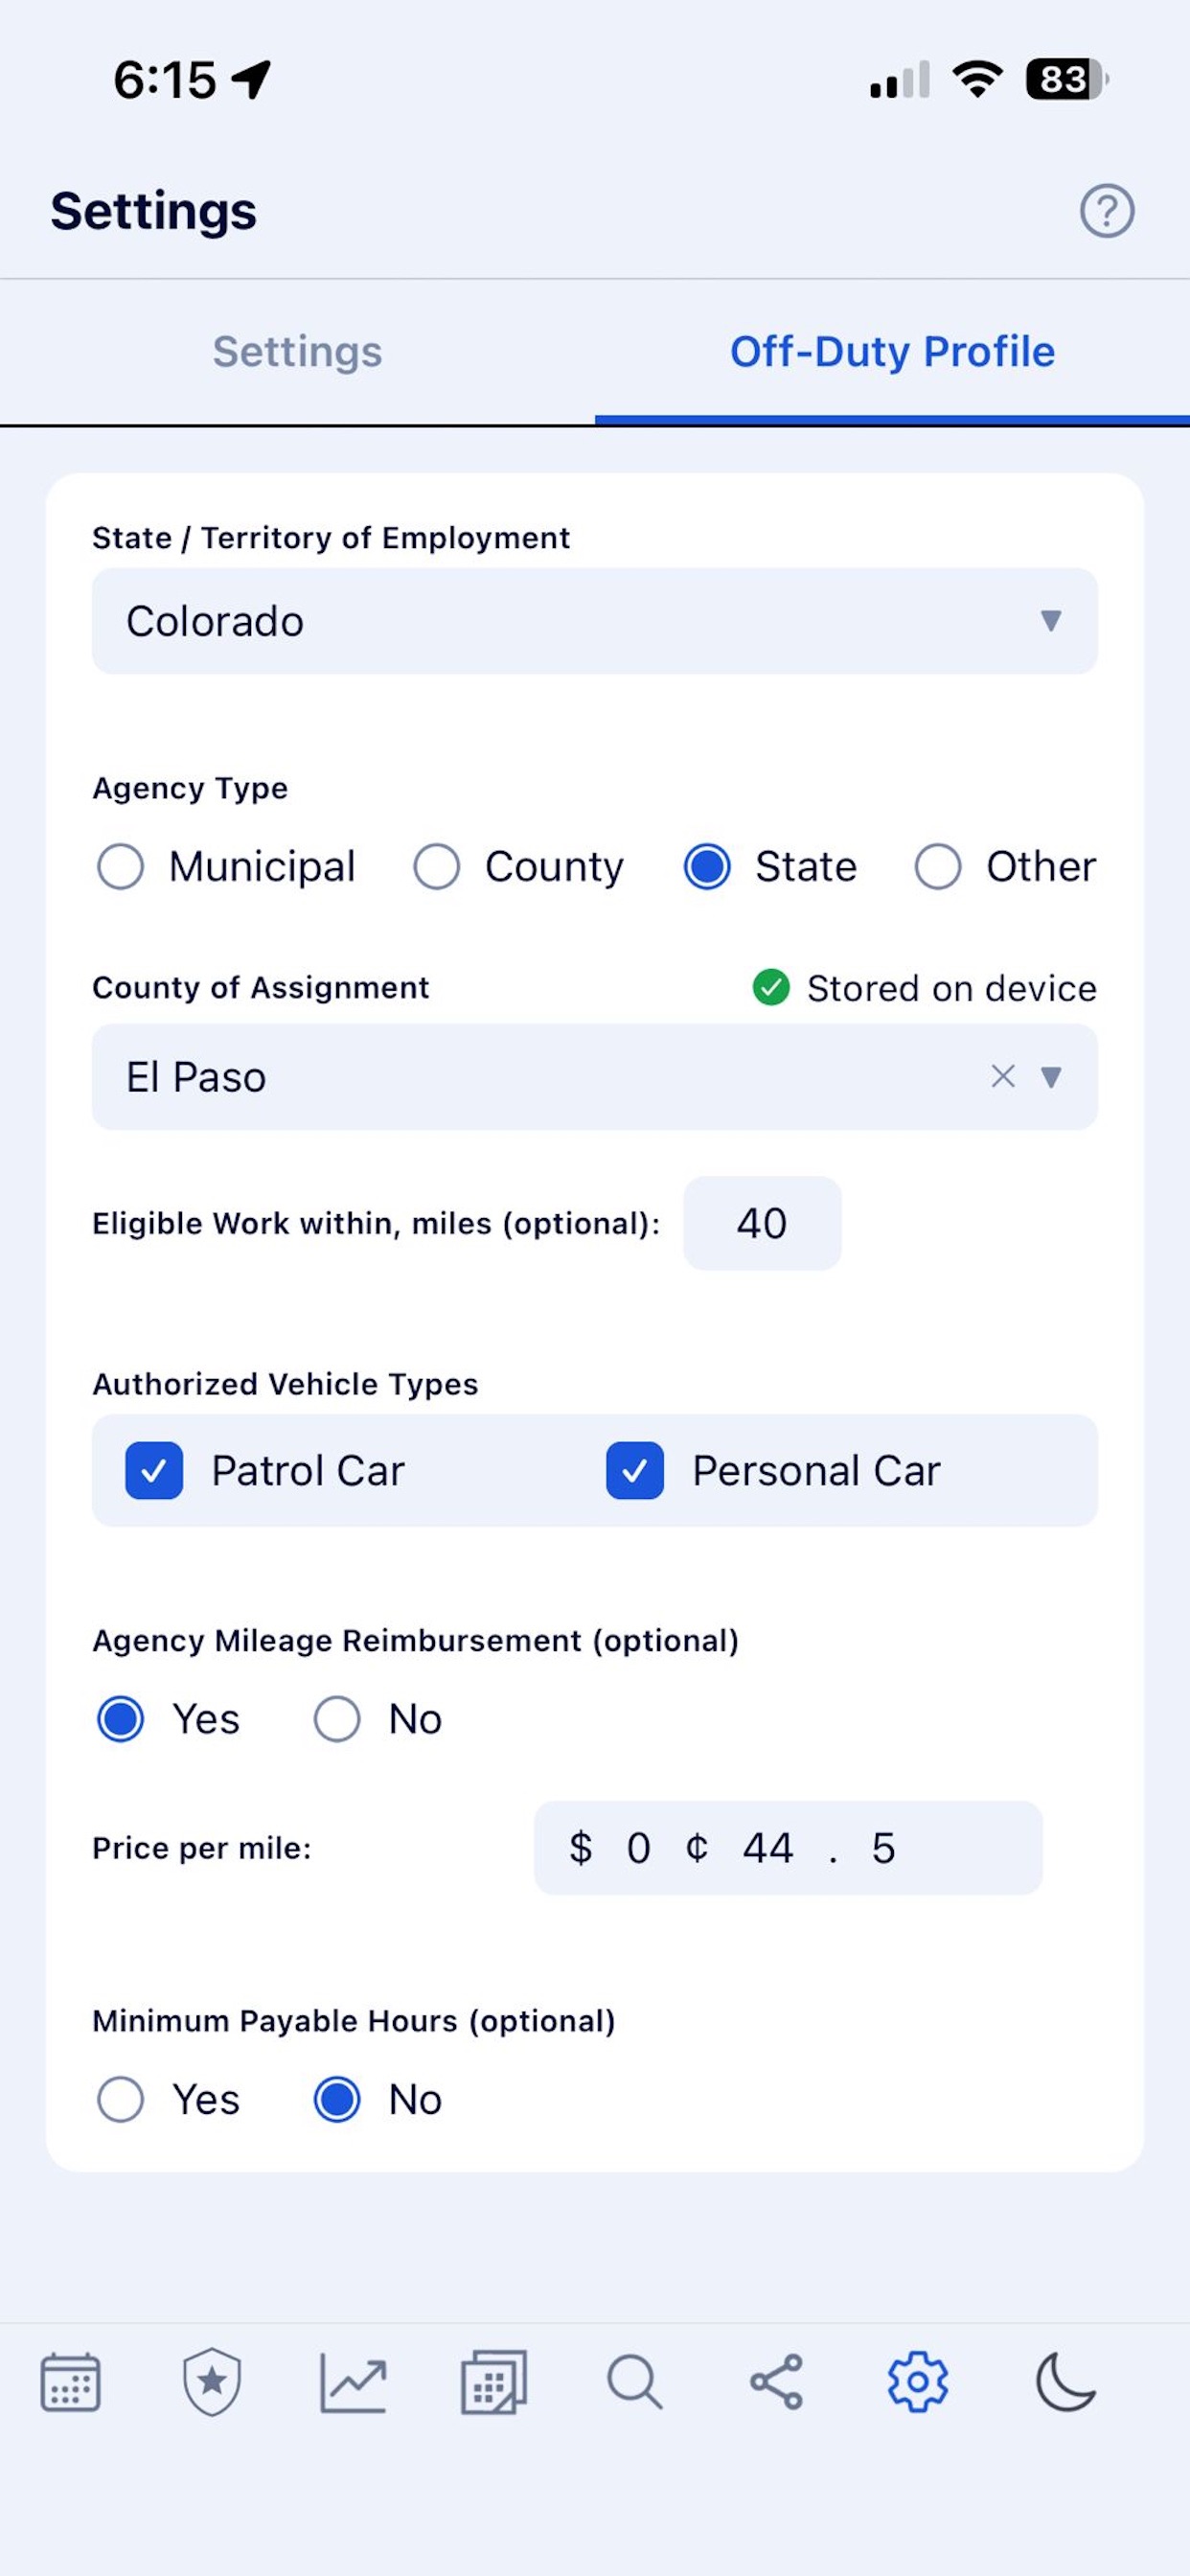Tap the share nodes icon
Screen dimensions: 1190x2576
coord(777,2382)
